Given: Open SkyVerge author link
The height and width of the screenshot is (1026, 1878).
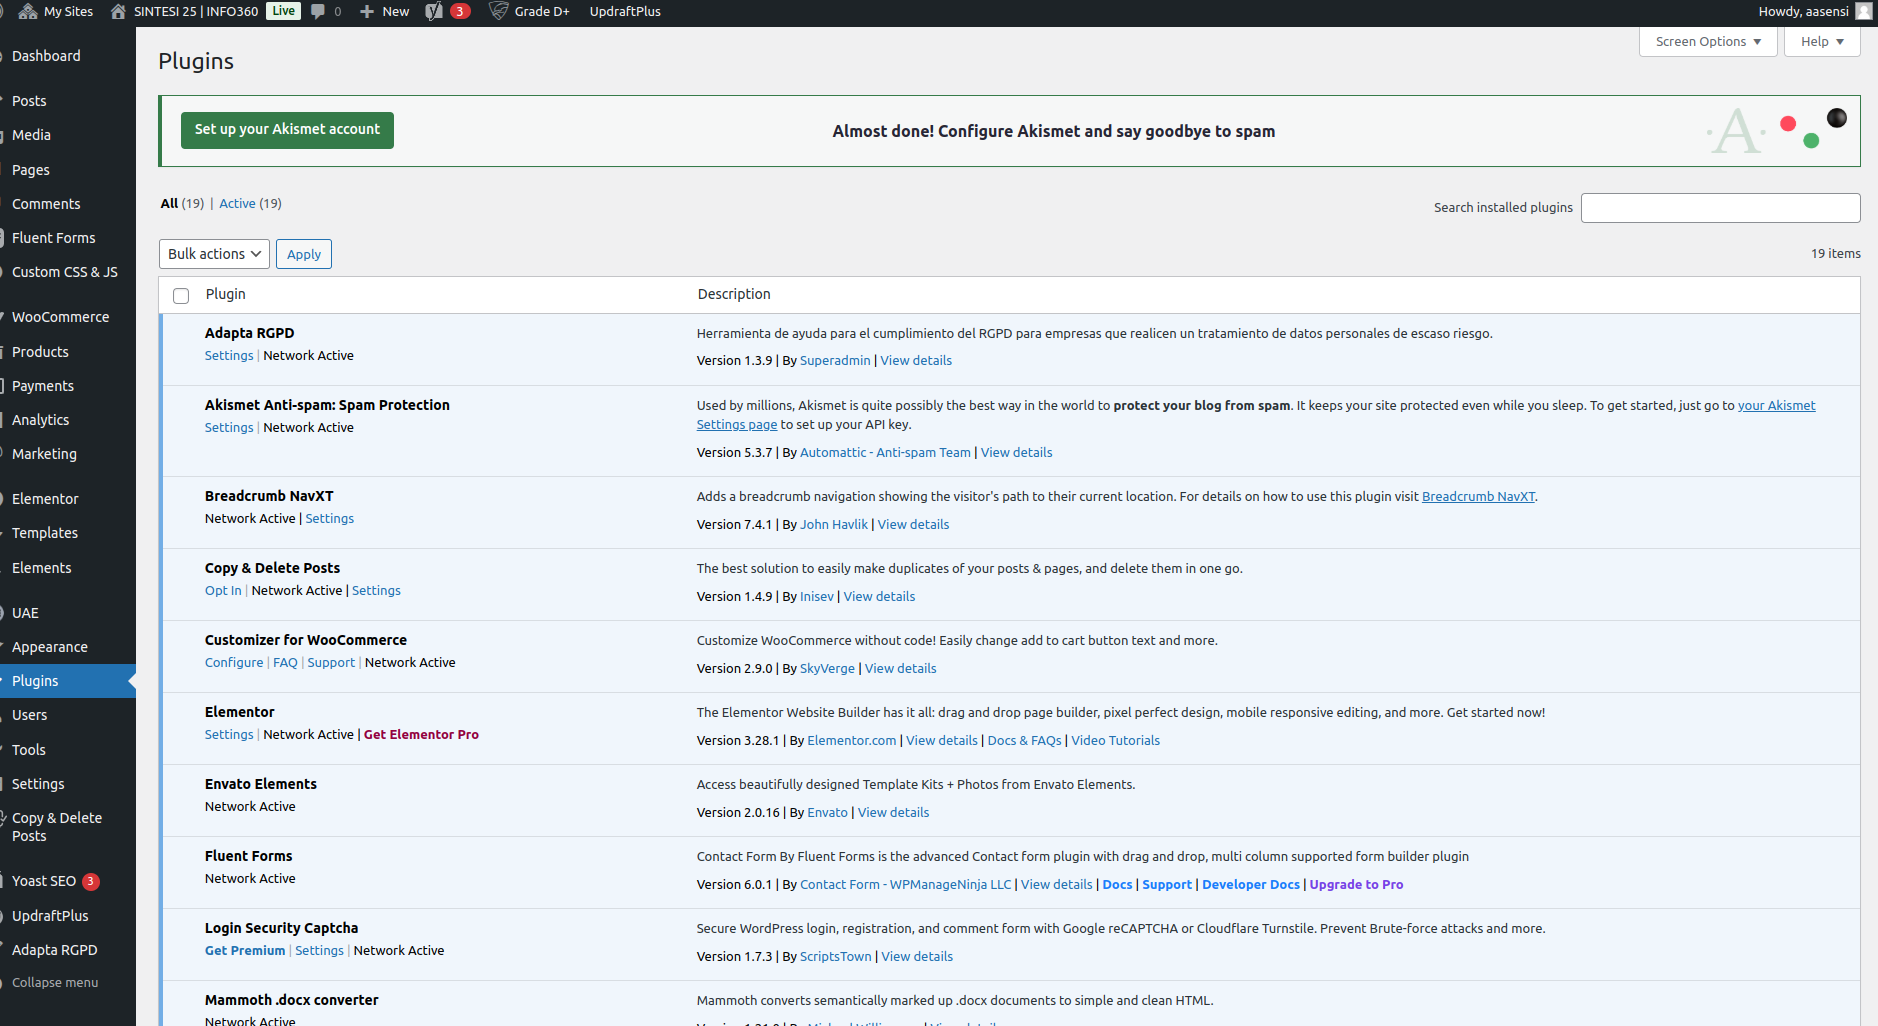Looking at the screenshot, I should (827, 669).
